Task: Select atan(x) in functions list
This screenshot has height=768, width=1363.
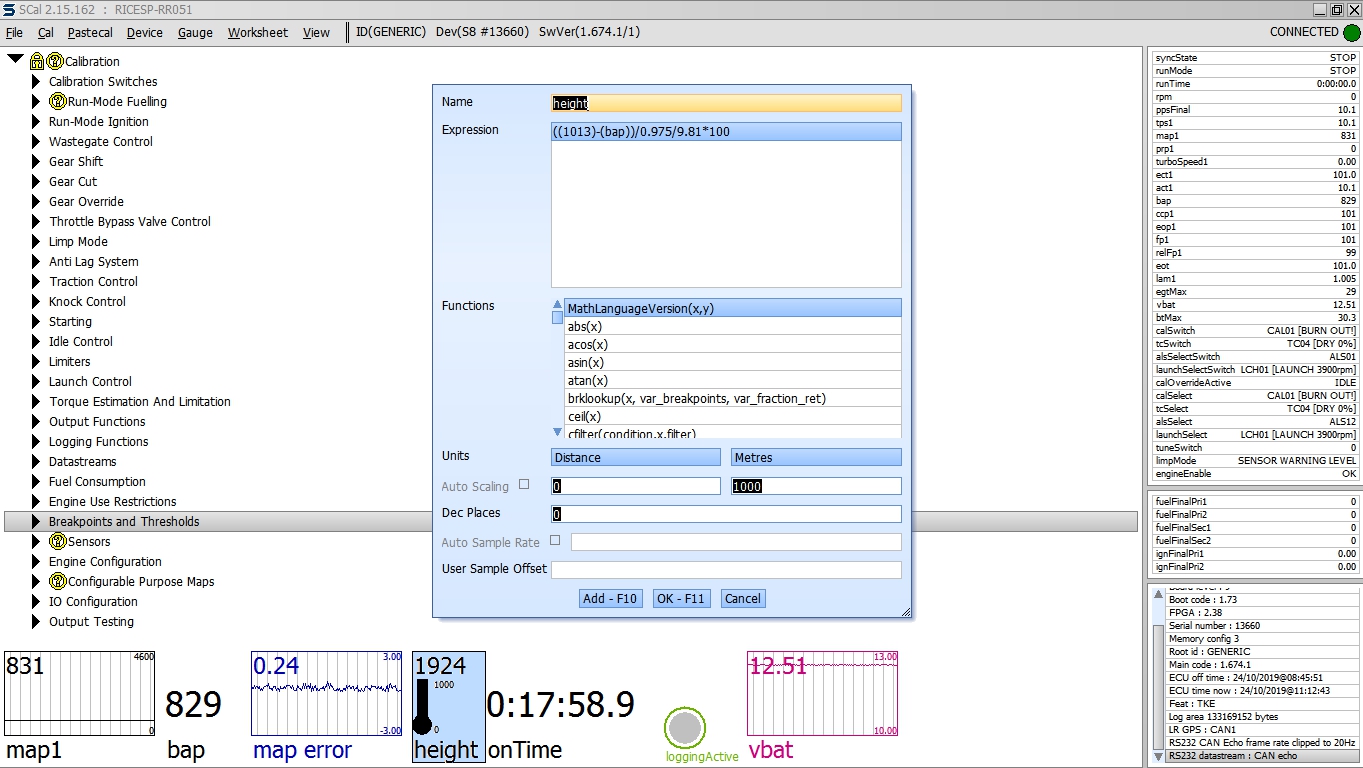Action: [x=733, y=380]
